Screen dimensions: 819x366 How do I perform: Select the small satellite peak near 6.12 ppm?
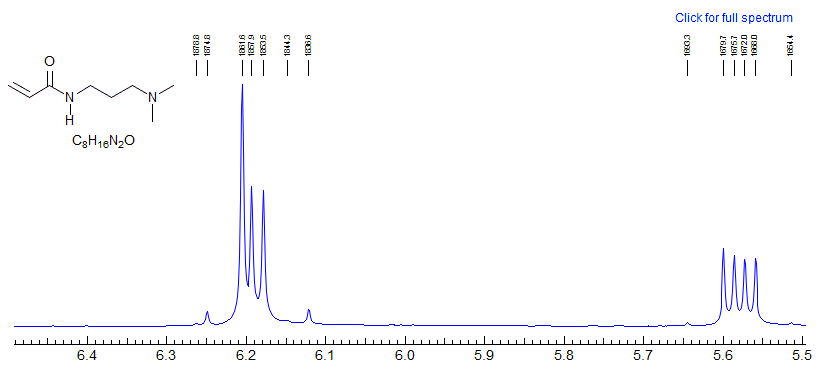click(309, 315)
